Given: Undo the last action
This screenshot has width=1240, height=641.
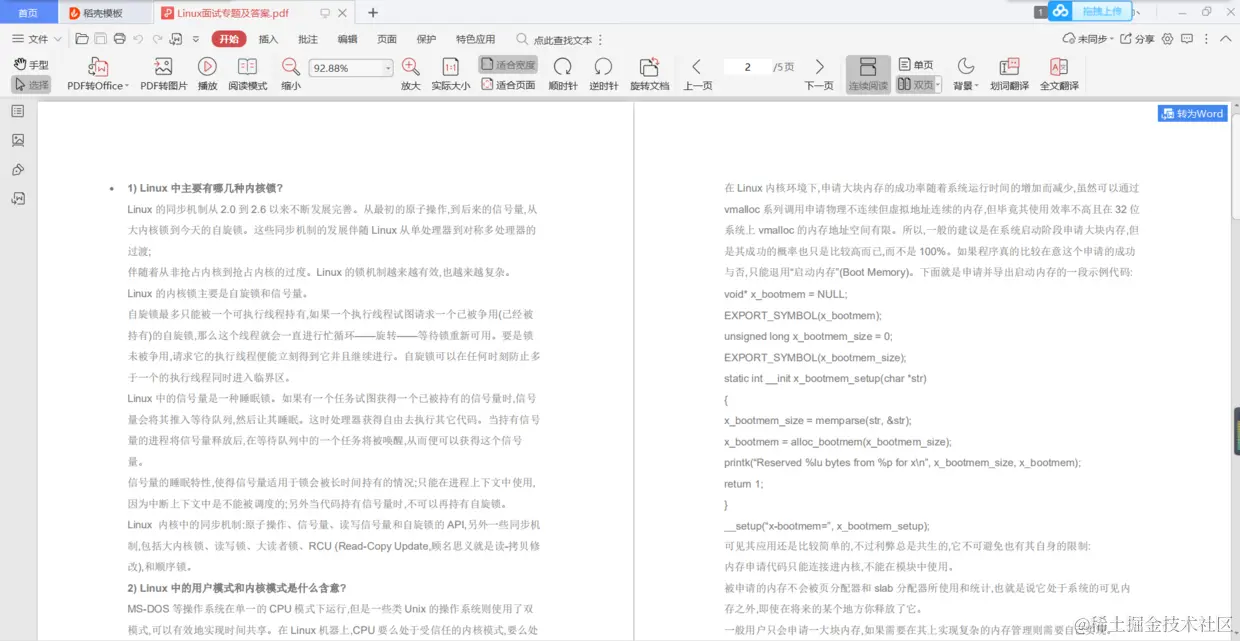Looking at the screenshot, I should pos(138,39).
